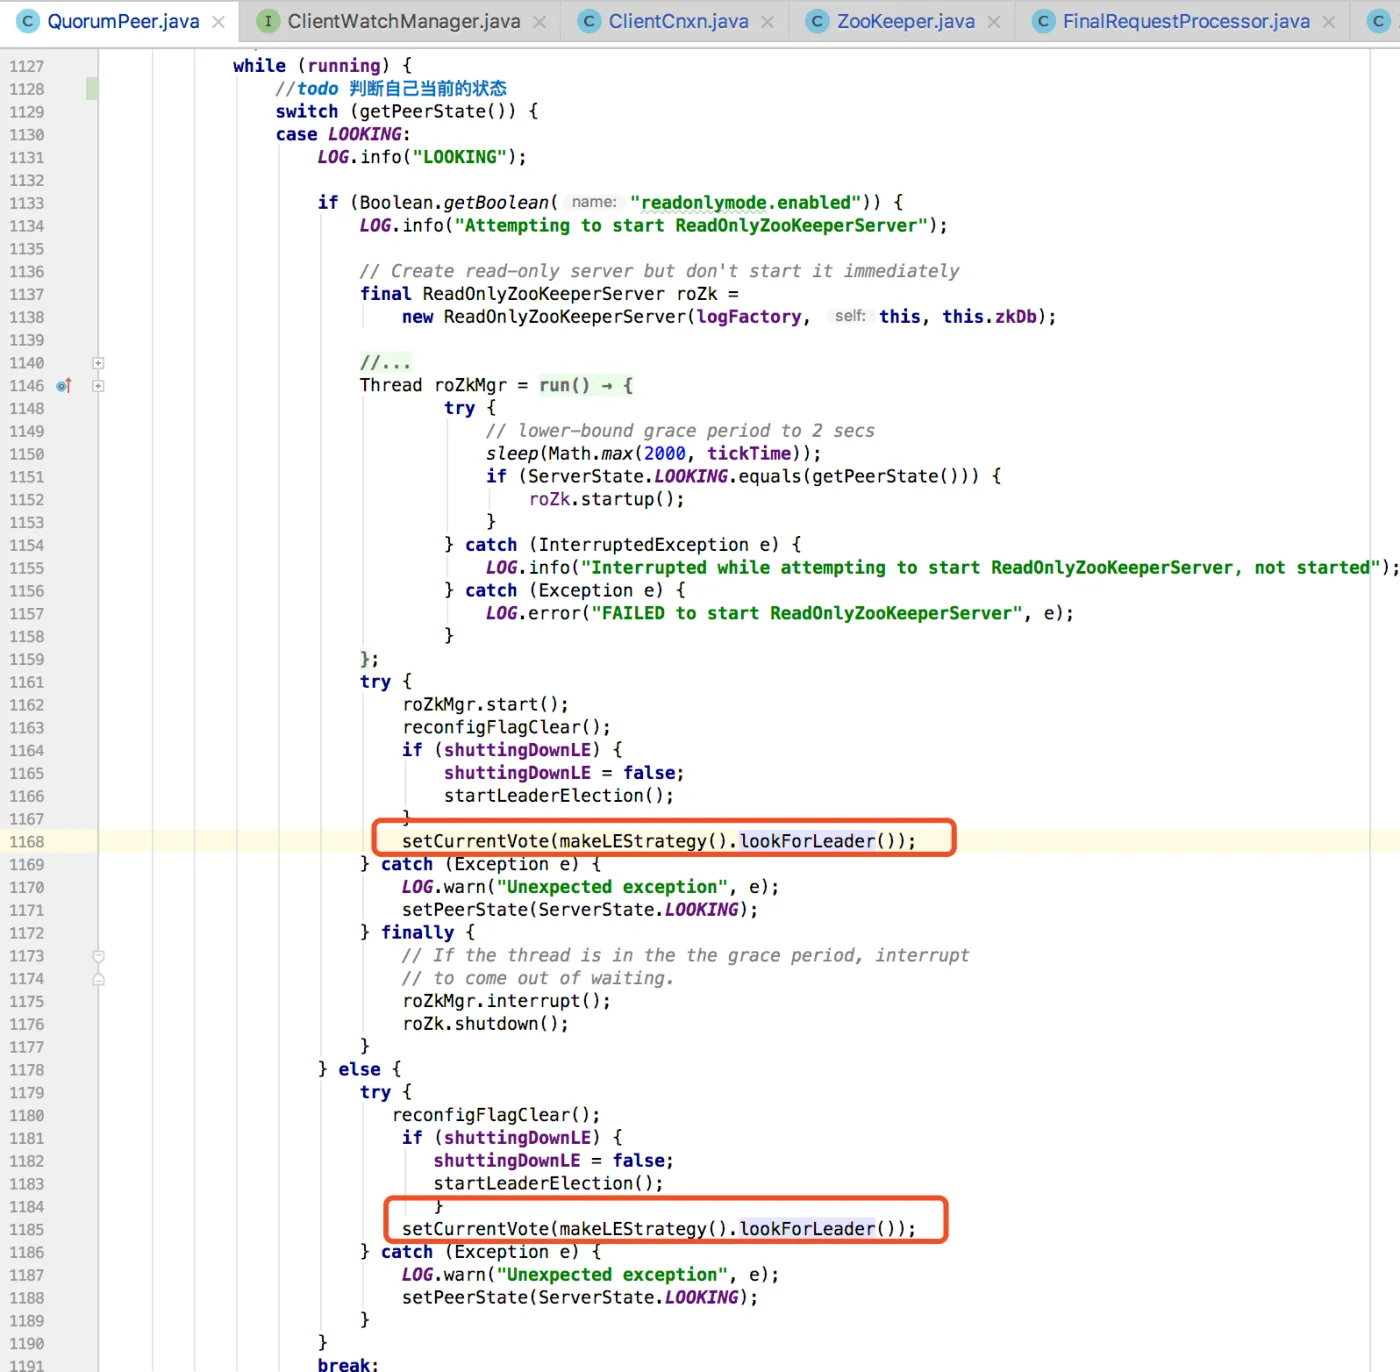Click 'getBoolean' method call at line 1133
The image size is (1400, 1372).
(496, 203)
